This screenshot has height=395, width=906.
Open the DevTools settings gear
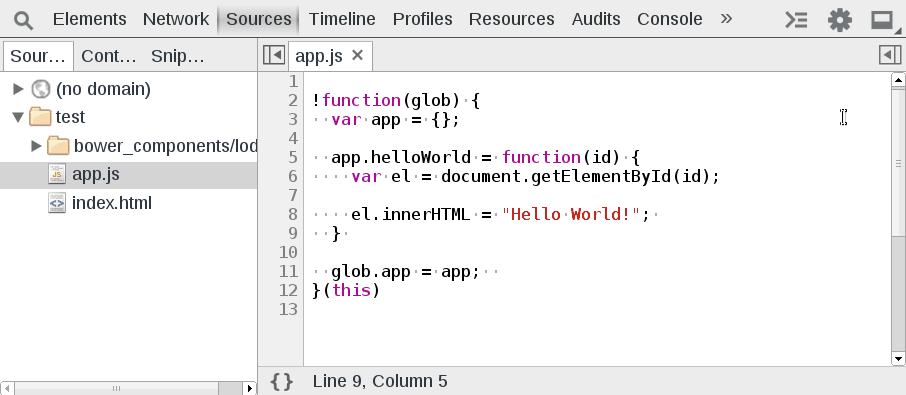tap(840, 20)
